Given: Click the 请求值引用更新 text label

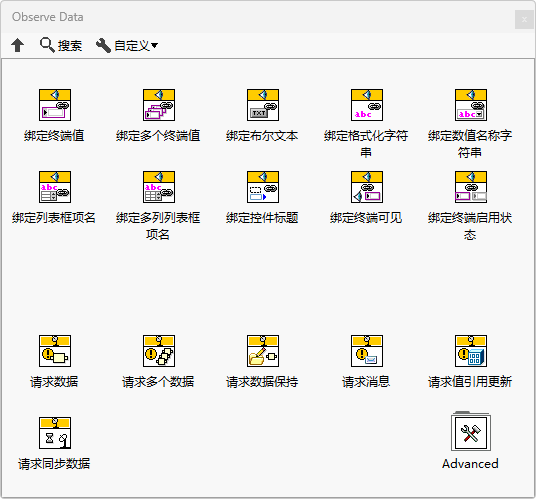Looking at the screenshot, I should click(470, 382).
